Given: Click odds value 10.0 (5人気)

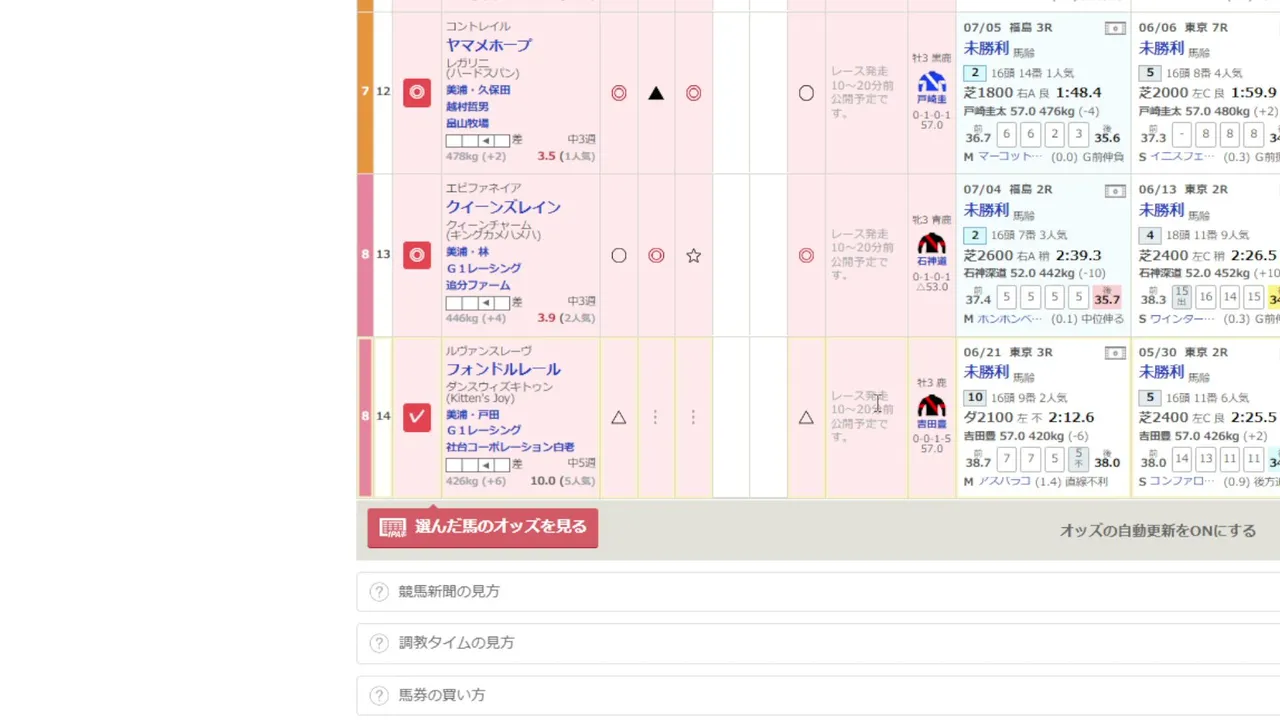Looking at the screenshot, I should (x=563, y=480).
